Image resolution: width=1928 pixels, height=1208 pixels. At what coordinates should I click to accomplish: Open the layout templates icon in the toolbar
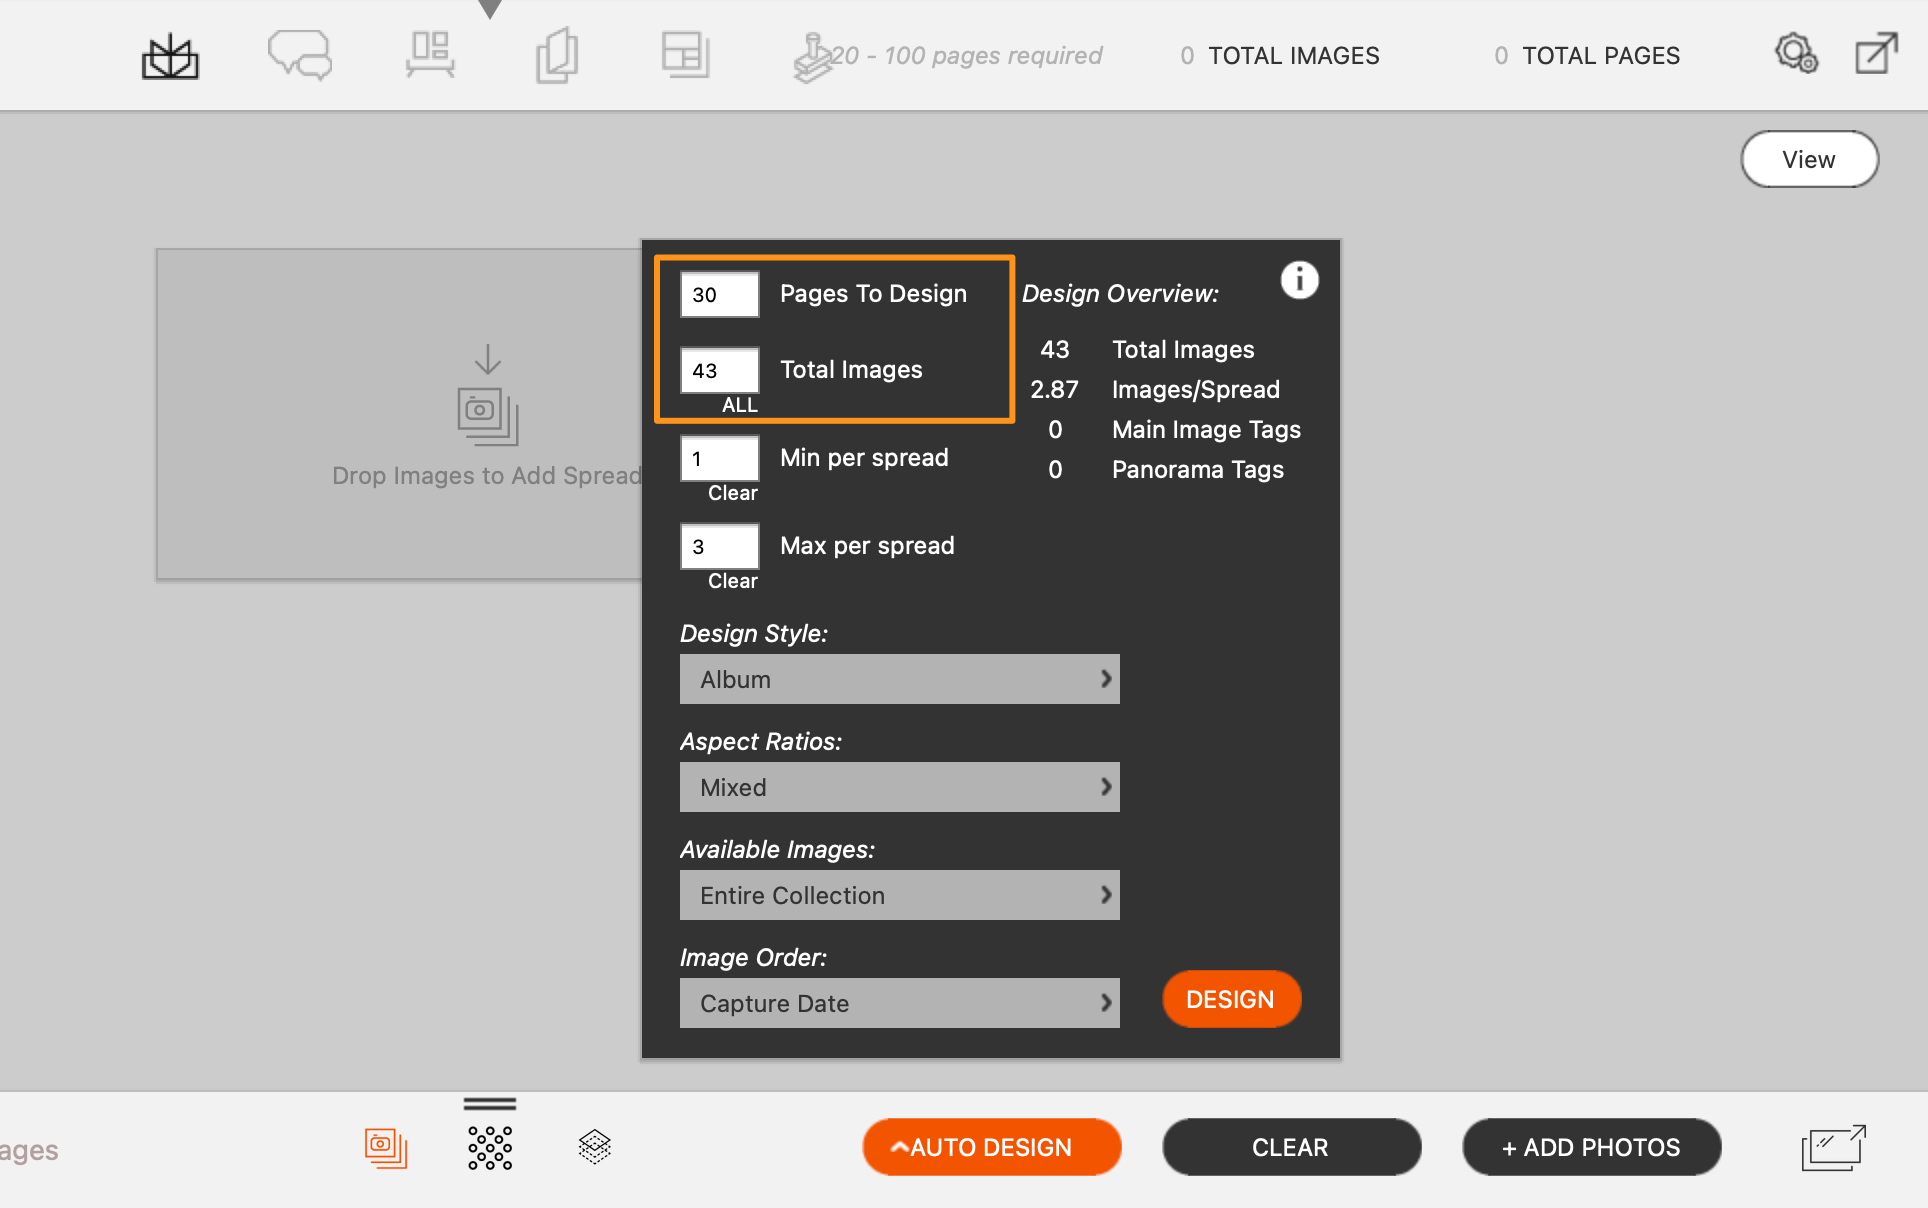(686, 55)
